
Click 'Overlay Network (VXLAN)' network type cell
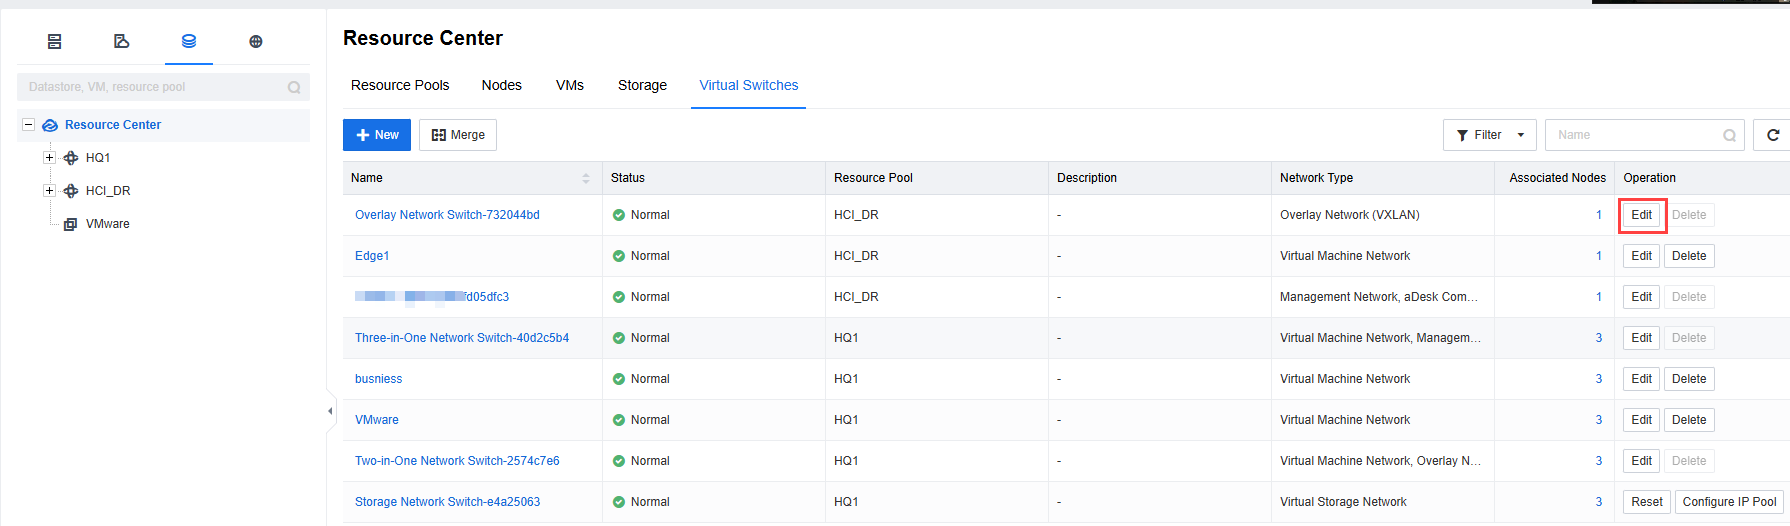1350,215
